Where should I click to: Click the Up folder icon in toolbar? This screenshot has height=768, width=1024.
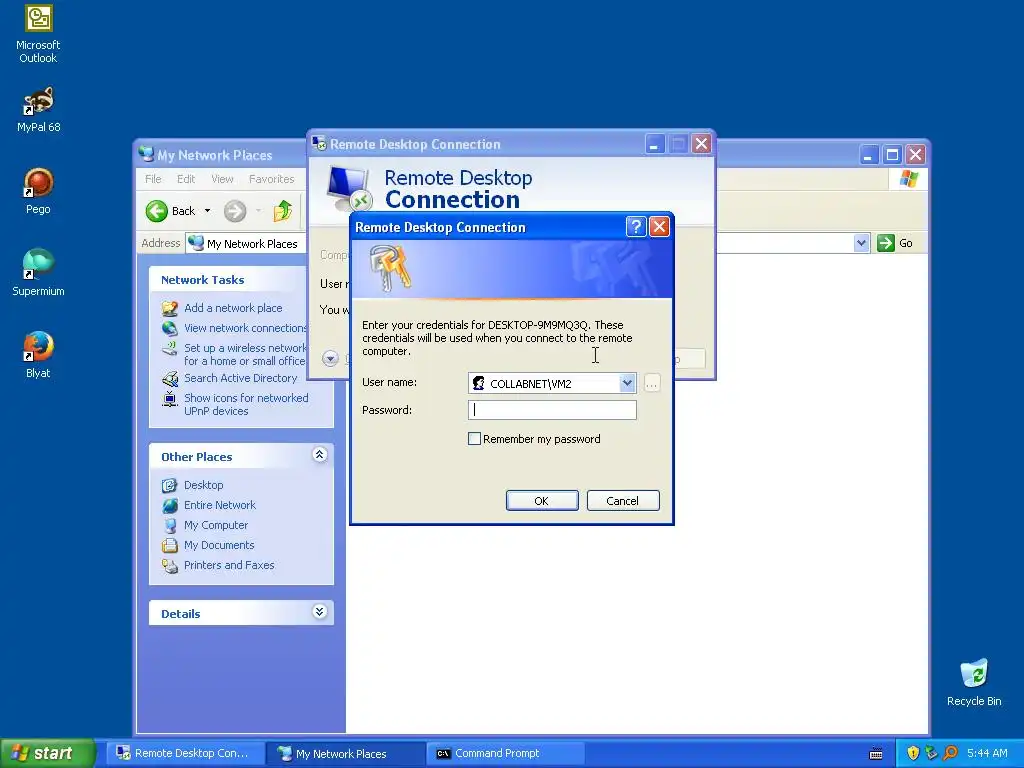click(x=283, y=211)
